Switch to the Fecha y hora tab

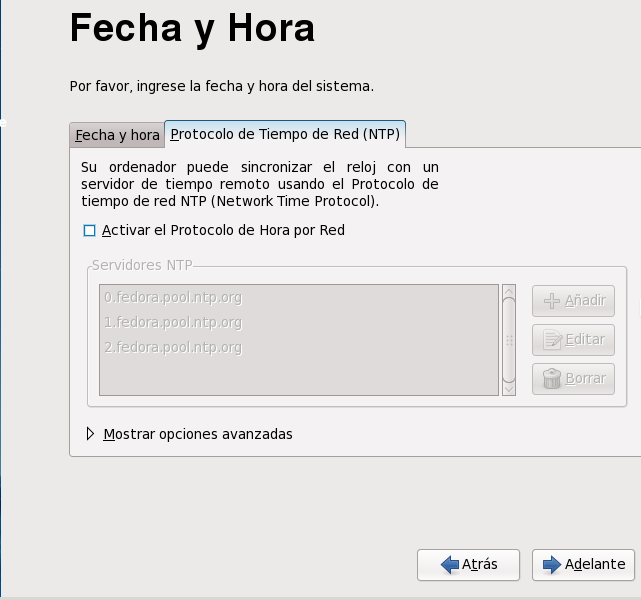(117, 135)
